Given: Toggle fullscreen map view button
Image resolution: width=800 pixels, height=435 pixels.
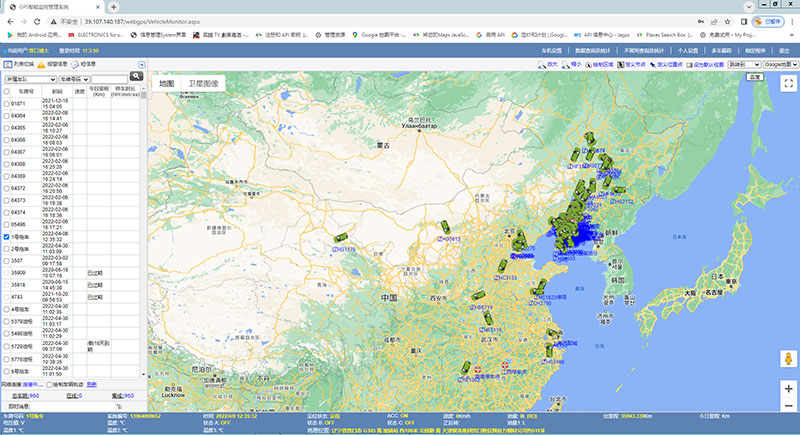Looking at the screenshot, I should point(788,83).
